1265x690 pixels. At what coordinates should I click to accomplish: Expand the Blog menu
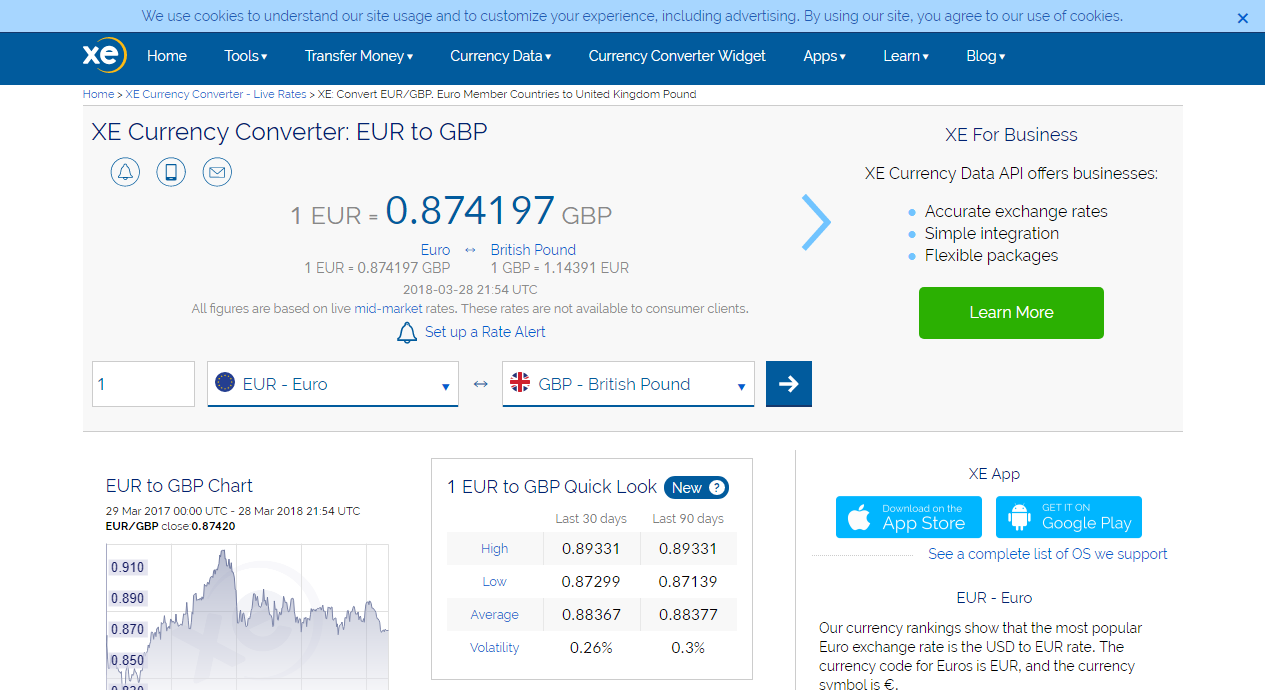coord(986,56)
